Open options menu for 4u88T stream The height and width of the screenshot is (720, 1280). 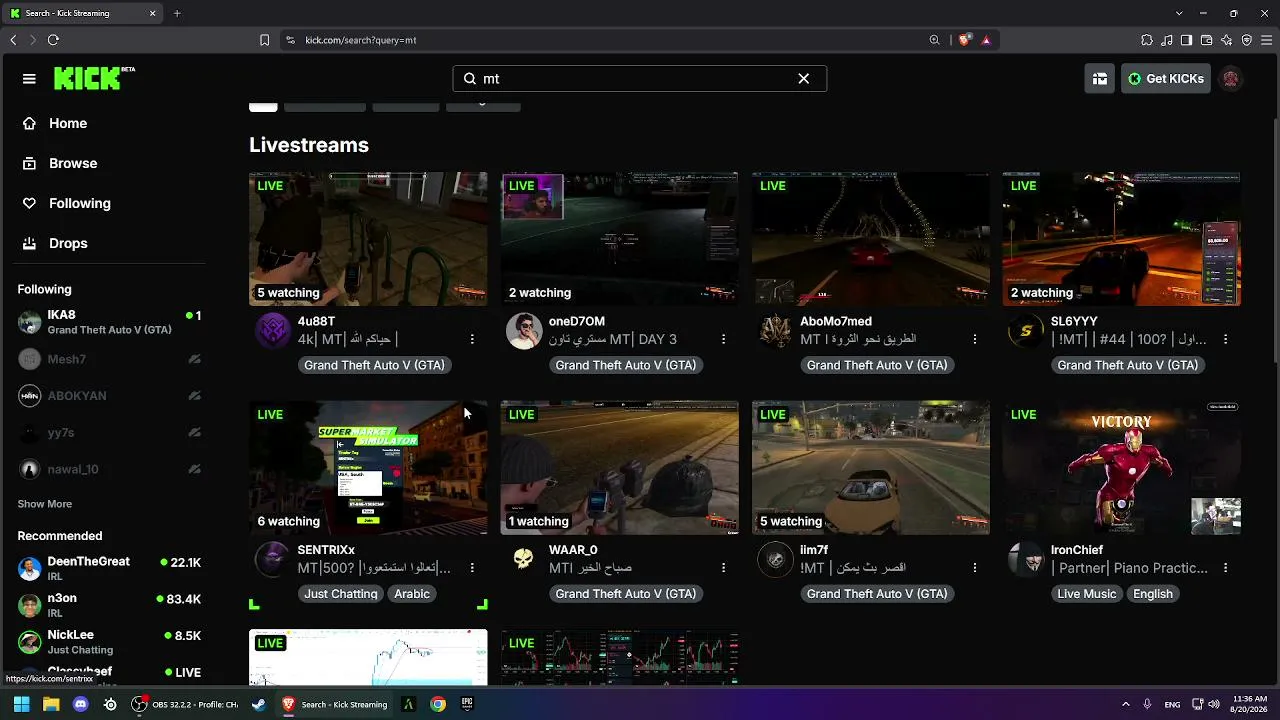472,339
